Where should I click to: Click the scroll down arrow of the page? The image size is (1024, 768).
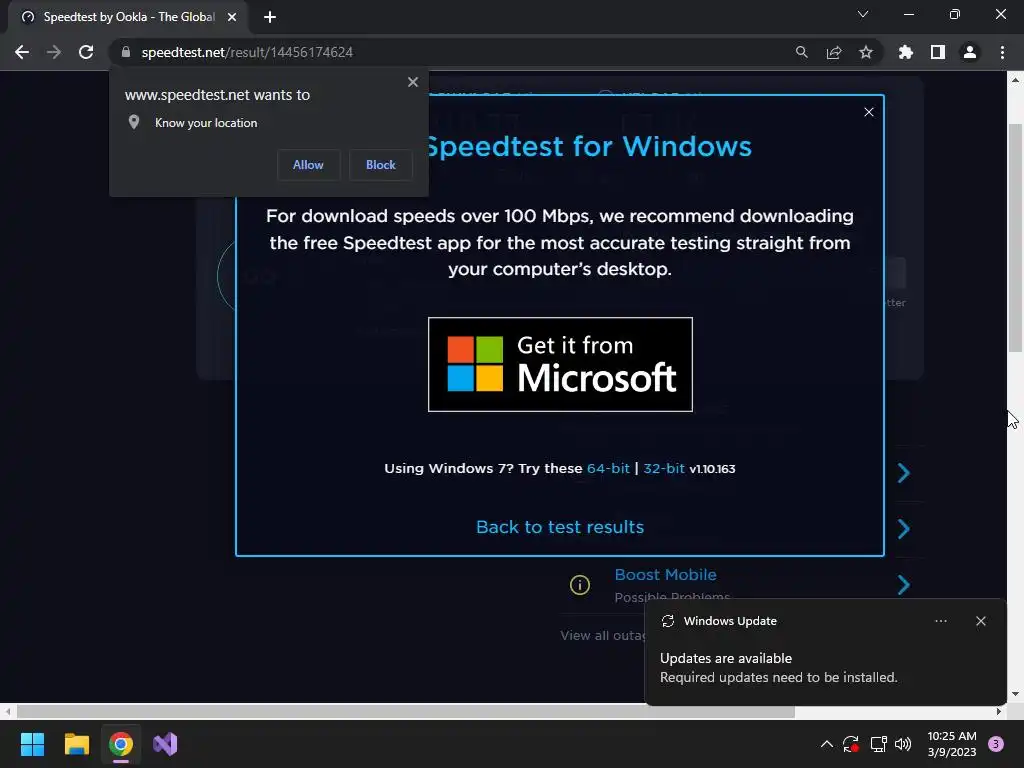pyautogui.click(x=1016, y=694)
